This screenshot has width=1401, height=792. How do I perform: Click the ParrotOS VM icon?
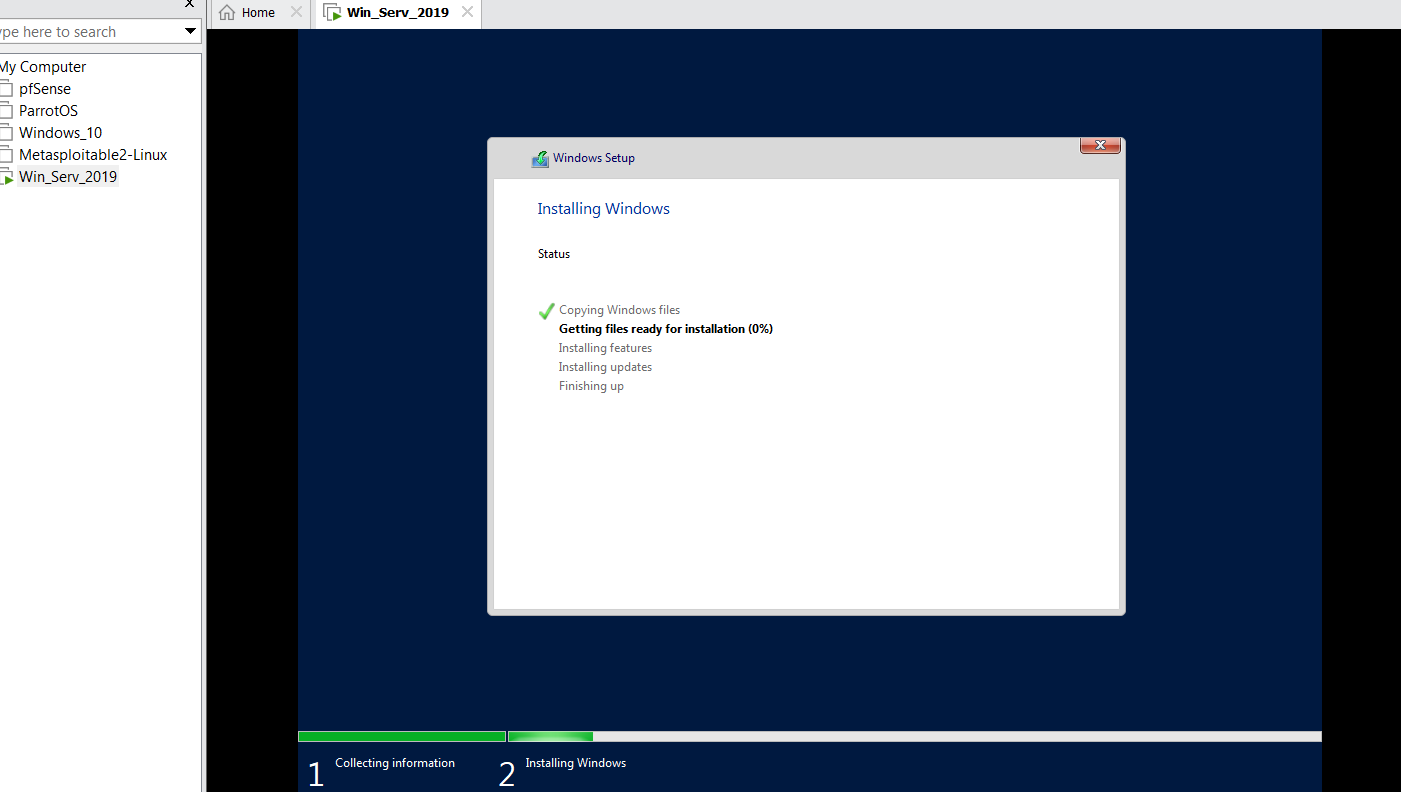tap(6, 111)
